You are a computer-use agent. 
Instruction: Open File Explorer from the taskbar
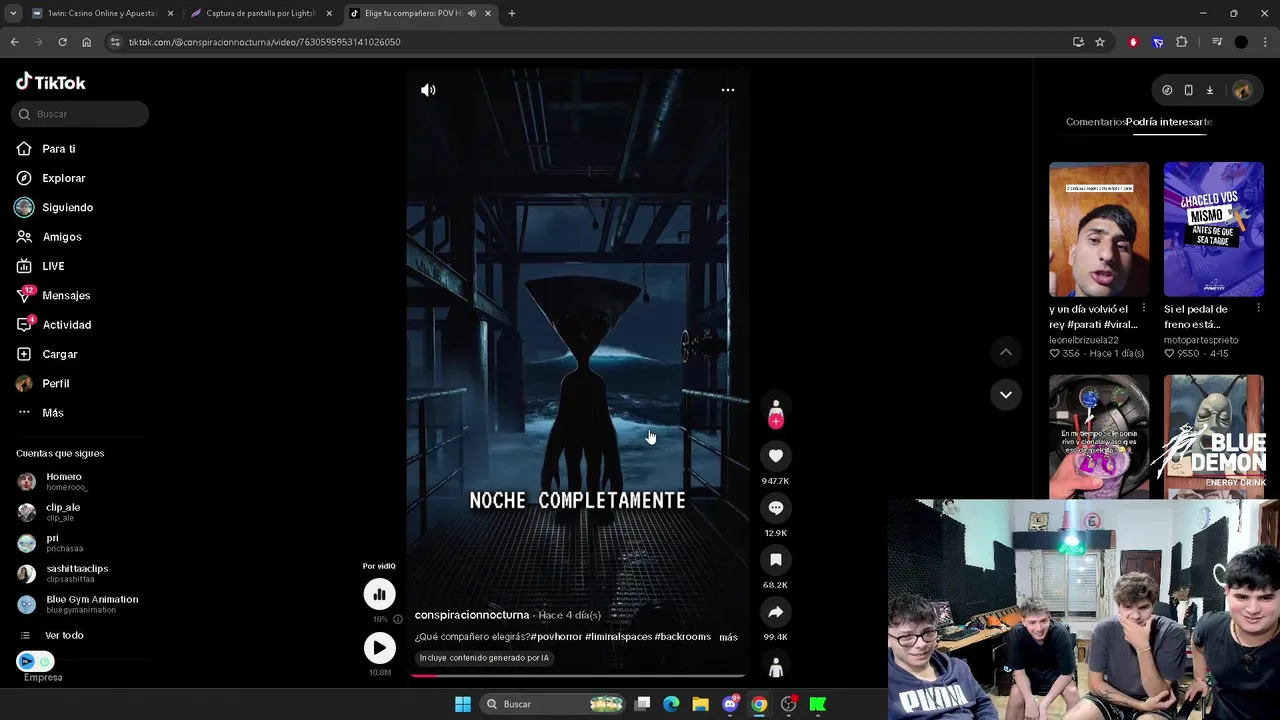[x=700, y=704]
